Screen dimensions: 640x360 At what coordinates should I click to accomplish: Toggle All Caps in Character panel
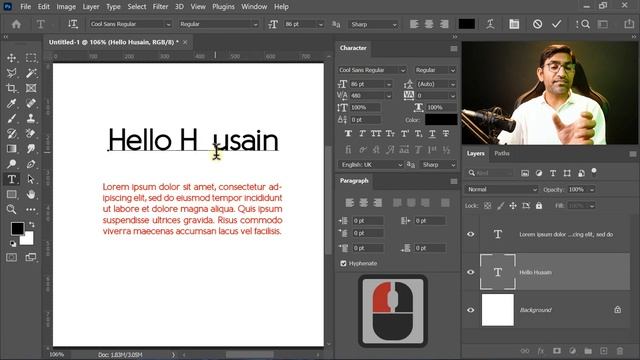[x=376, y=133]
